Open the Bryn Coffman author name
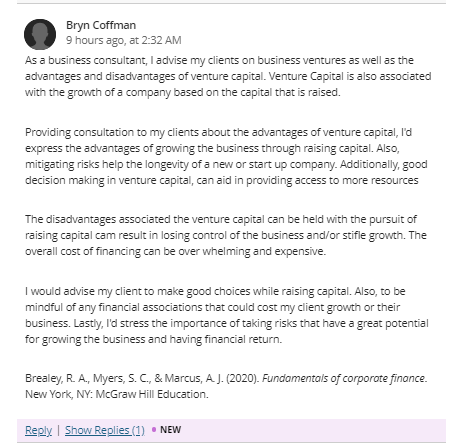The height and width of the screenshot is (445, 467). 101,25
